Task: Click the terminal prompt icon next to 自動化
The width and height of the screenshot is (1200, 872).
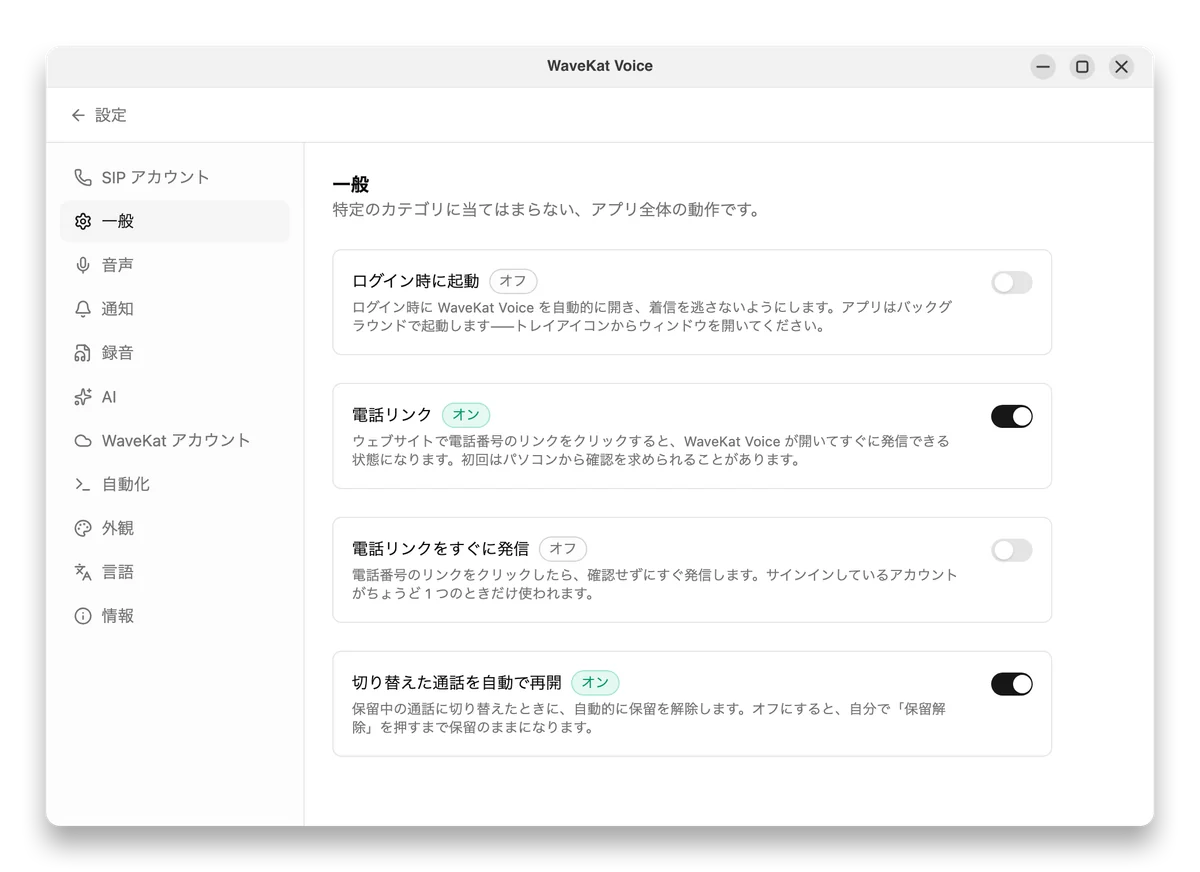Action: pos(83,484)
